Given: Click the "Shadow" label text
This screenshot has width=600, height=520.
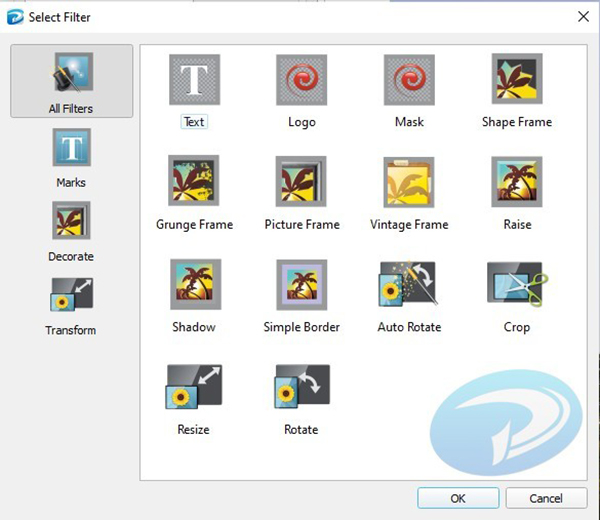Looking at the screenshot, I should tap(194, 327).
